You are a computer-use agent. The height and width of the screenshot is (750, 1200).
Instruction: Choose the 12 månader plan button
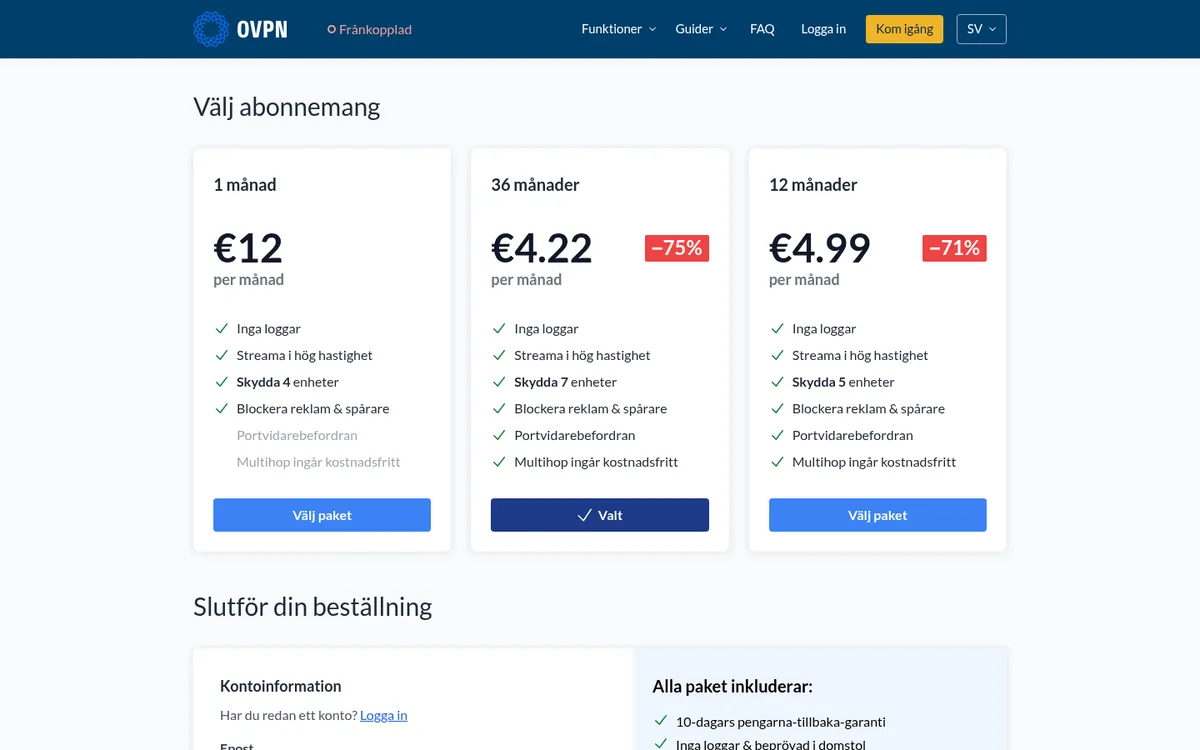click(x=878, y=515)
